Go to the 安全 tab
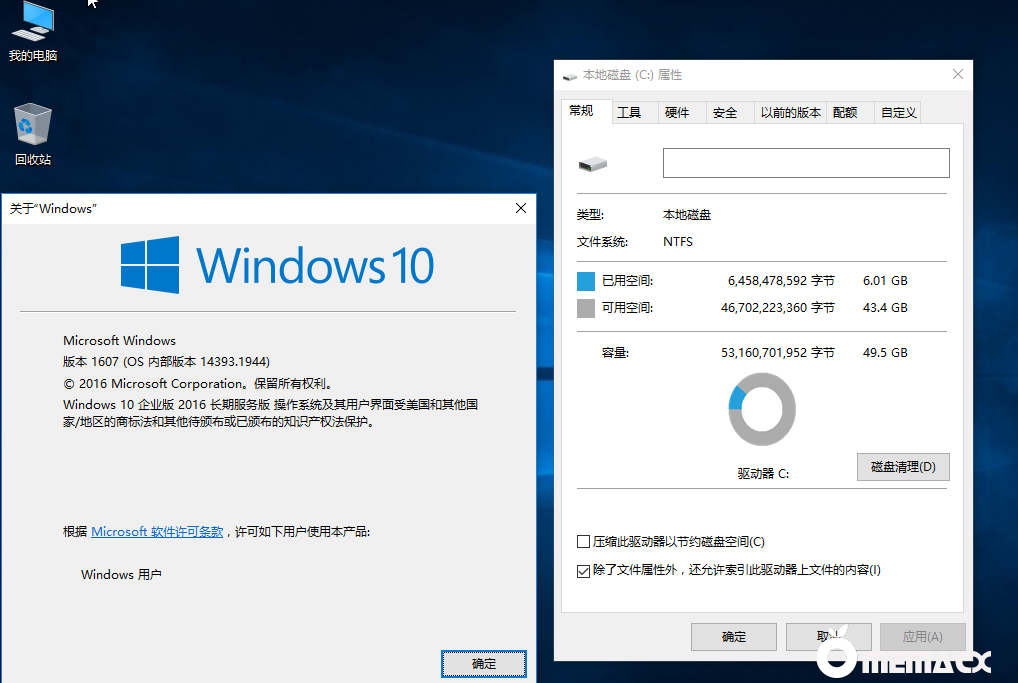1018x683 pixels. [725, 113]
